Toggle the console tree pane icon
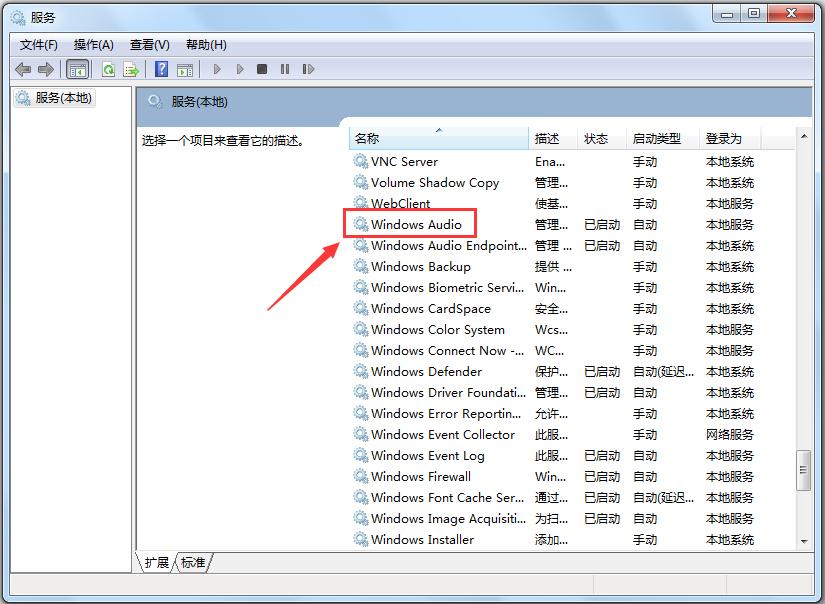The image size is (825, 604). click(x=76, y=68)
